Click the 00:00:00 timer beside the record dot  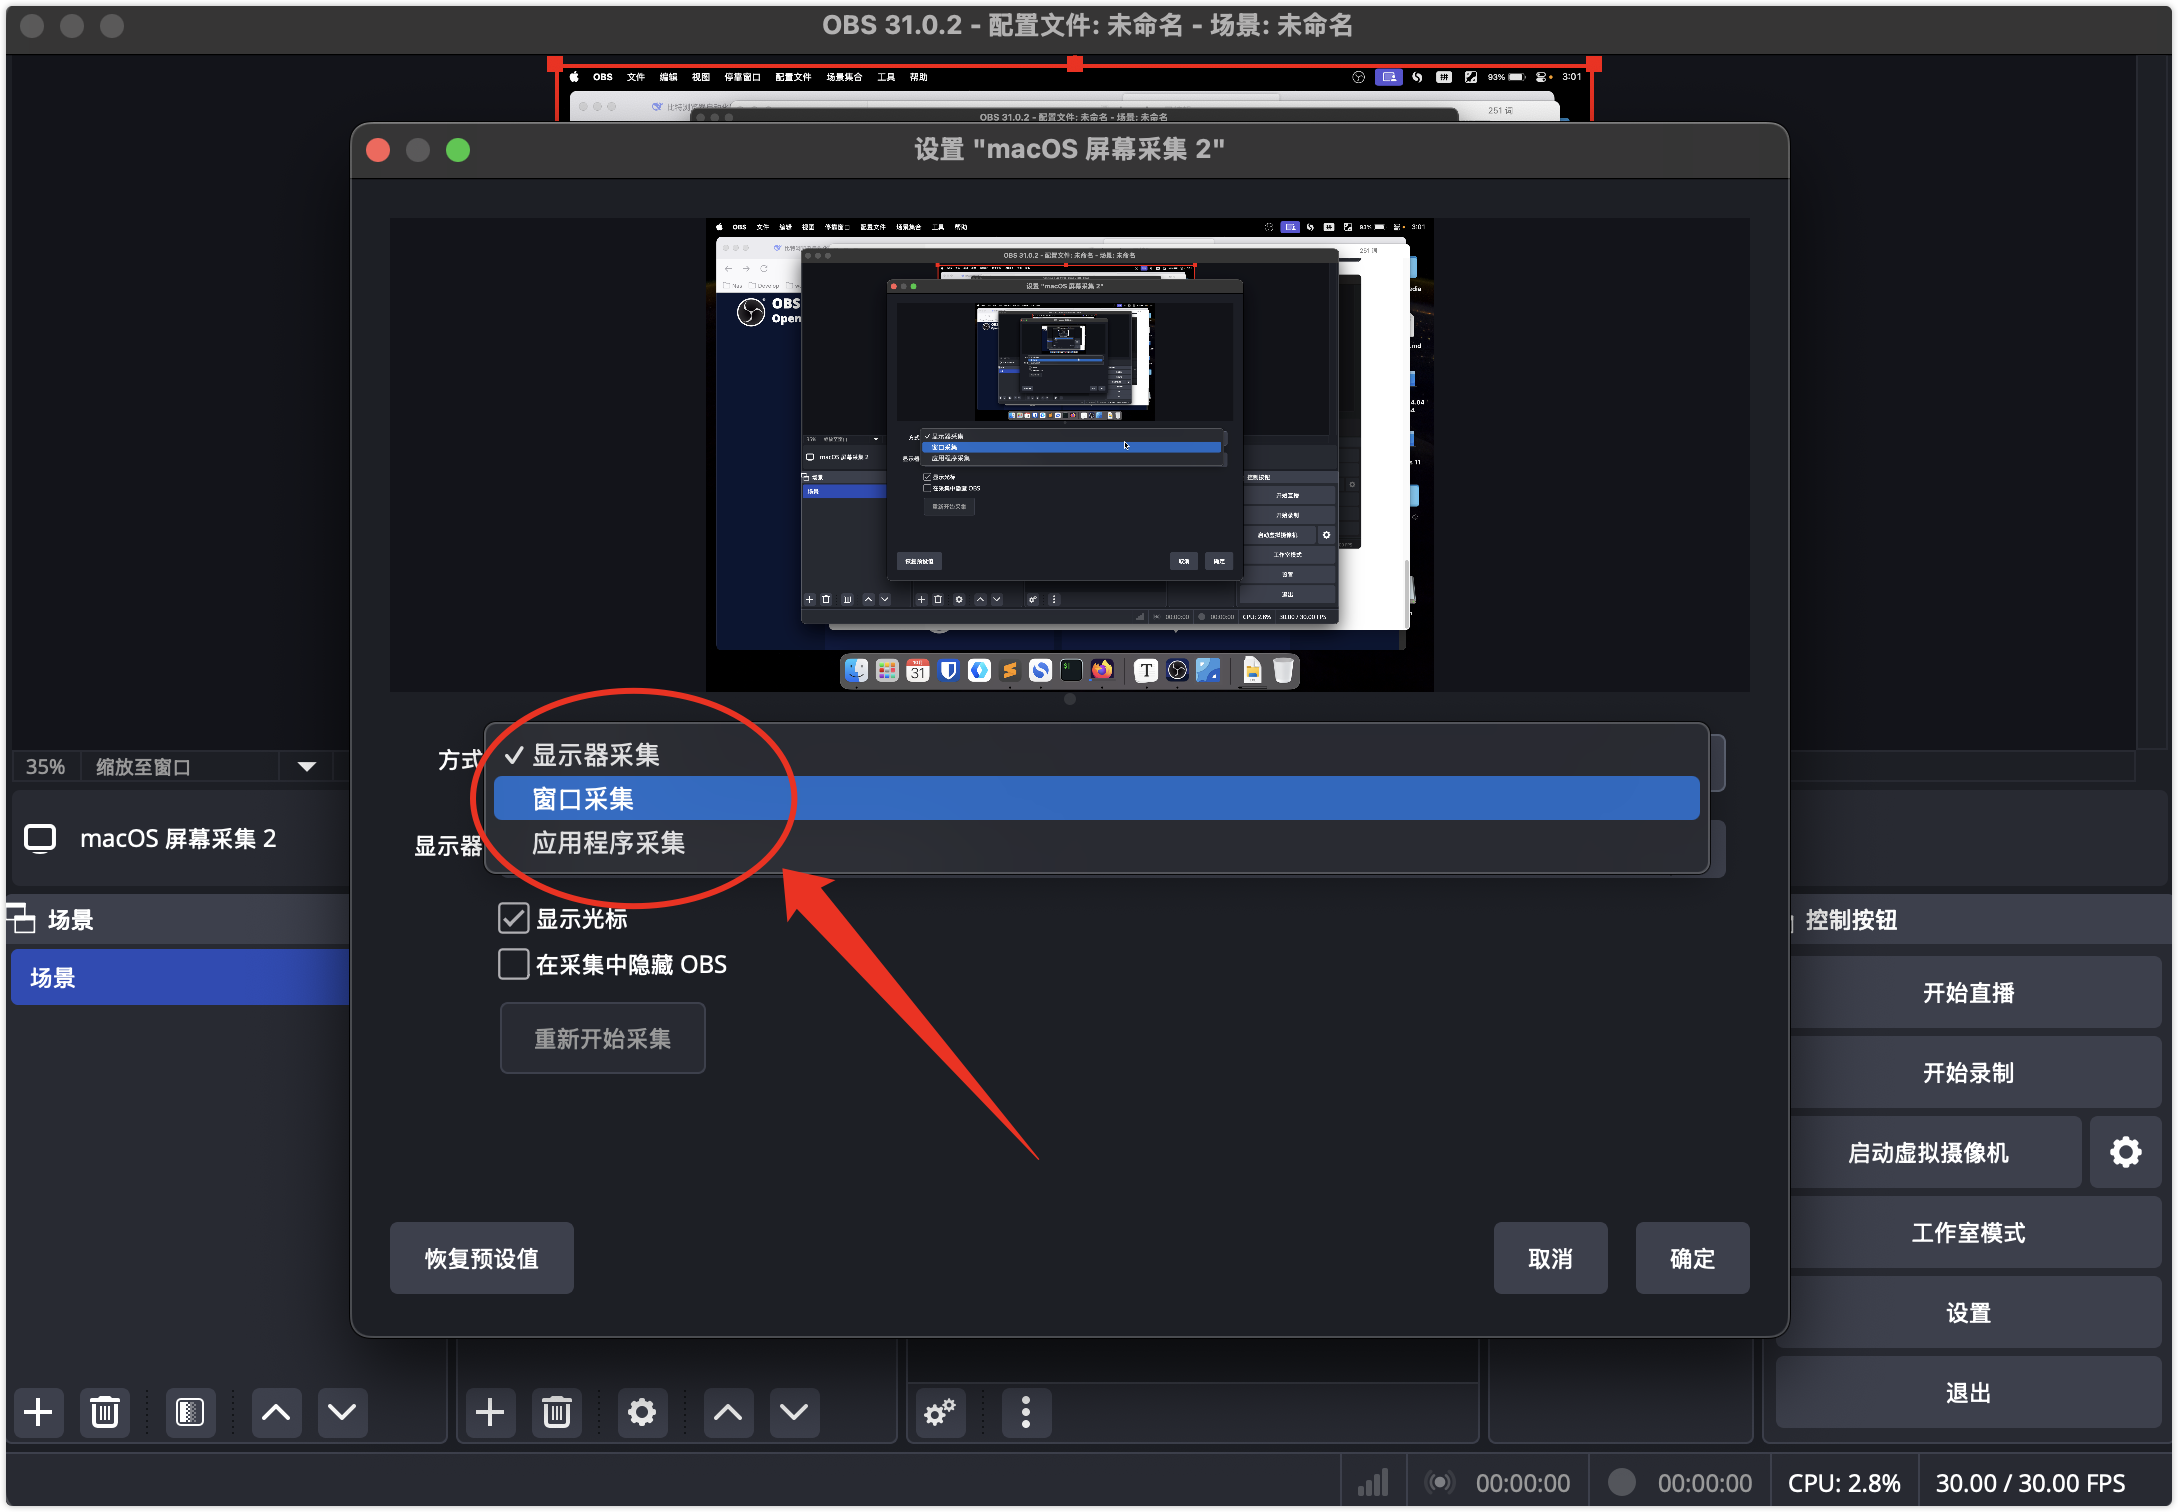coord(1705,1482)
